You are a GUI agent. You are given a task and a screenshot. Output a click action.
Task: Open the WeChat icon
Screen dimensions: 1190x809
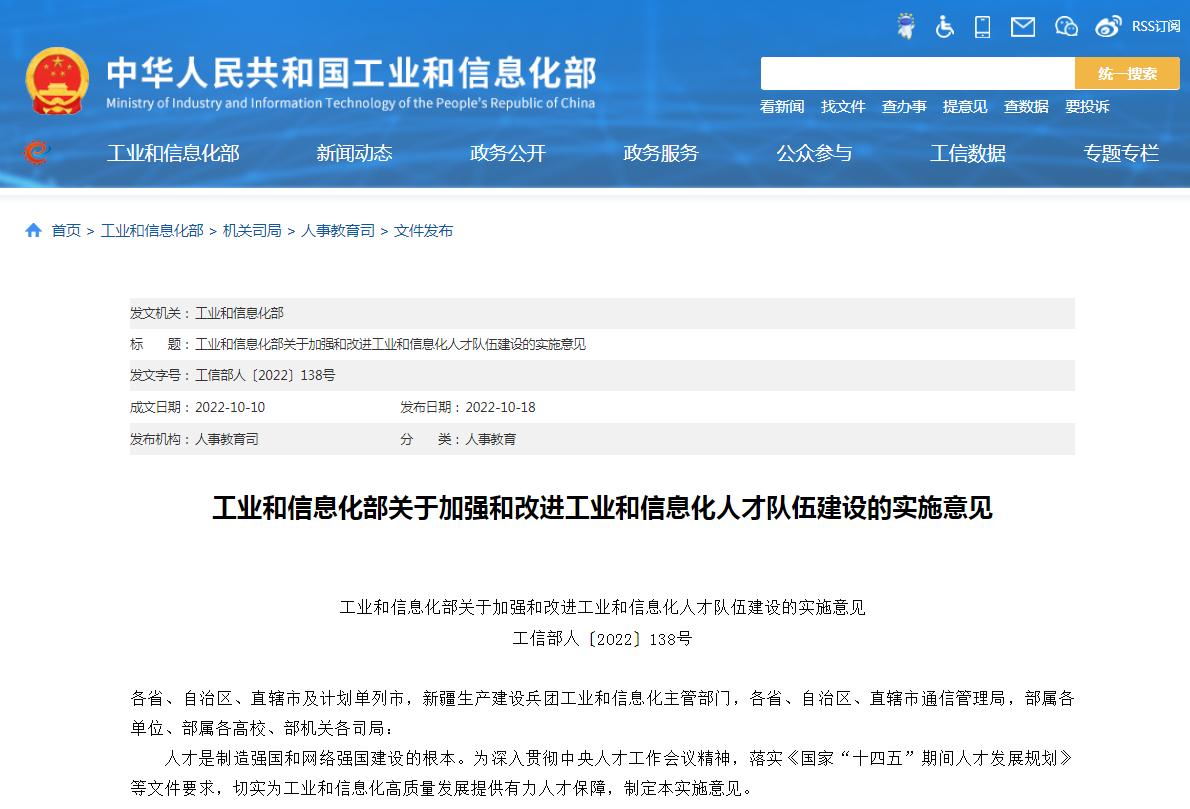1066,27
